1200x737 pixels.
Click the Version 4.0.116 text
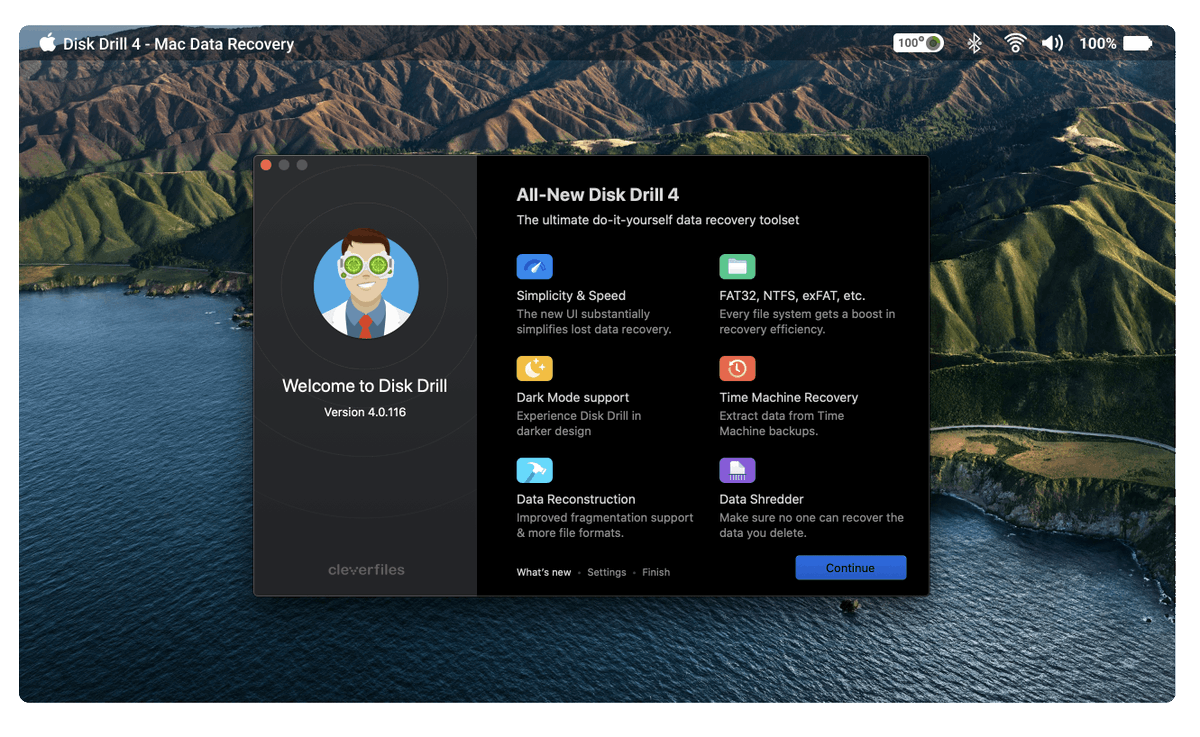(365, 412)
